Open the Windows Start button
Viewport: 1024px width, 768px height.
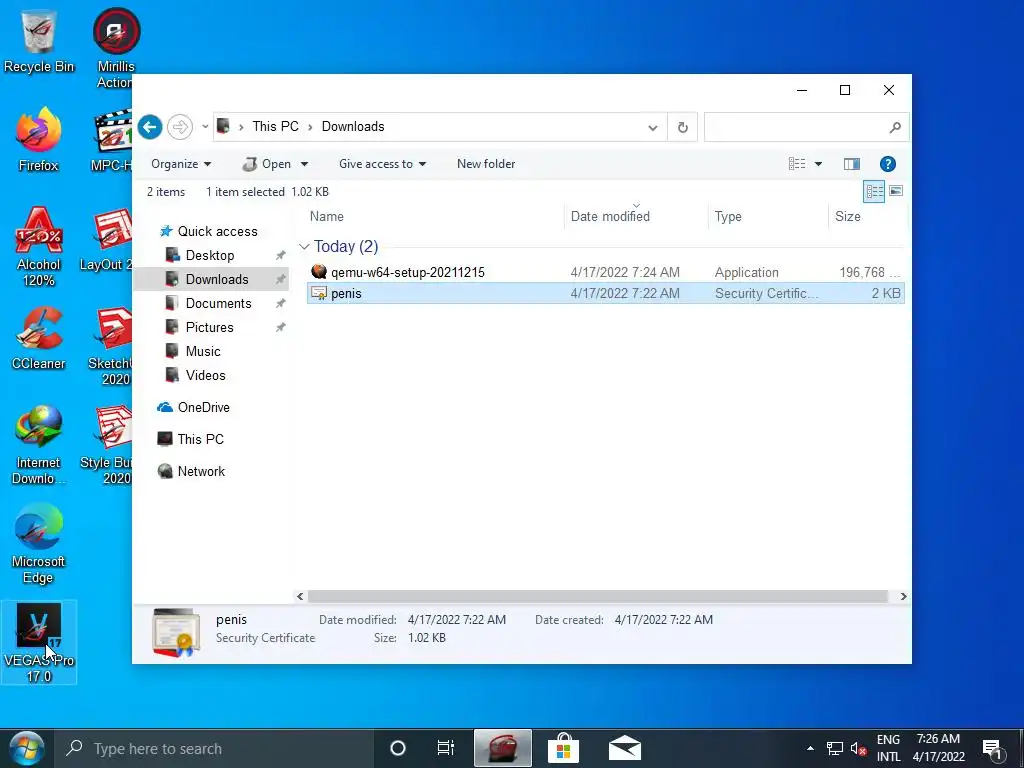pyautogui.click(x=26, y=748)
